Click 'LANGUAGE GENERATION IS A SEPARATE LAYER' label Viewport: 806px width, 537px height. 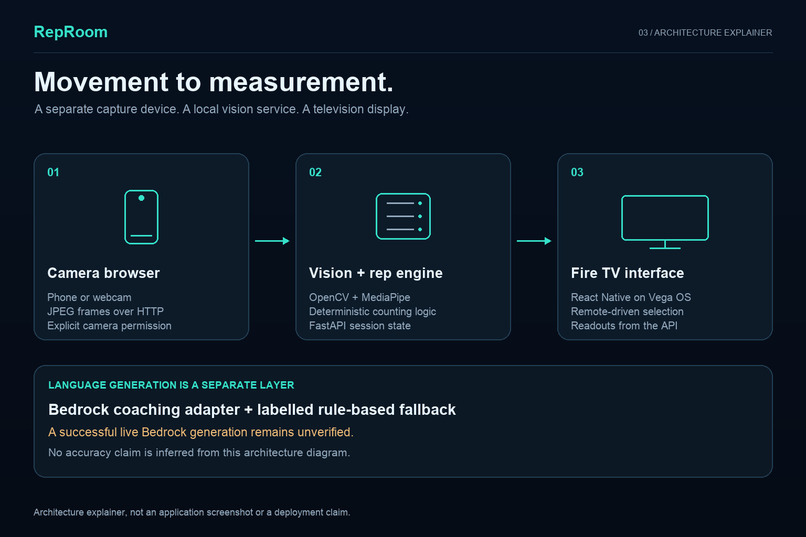click(x=171, y=385)
